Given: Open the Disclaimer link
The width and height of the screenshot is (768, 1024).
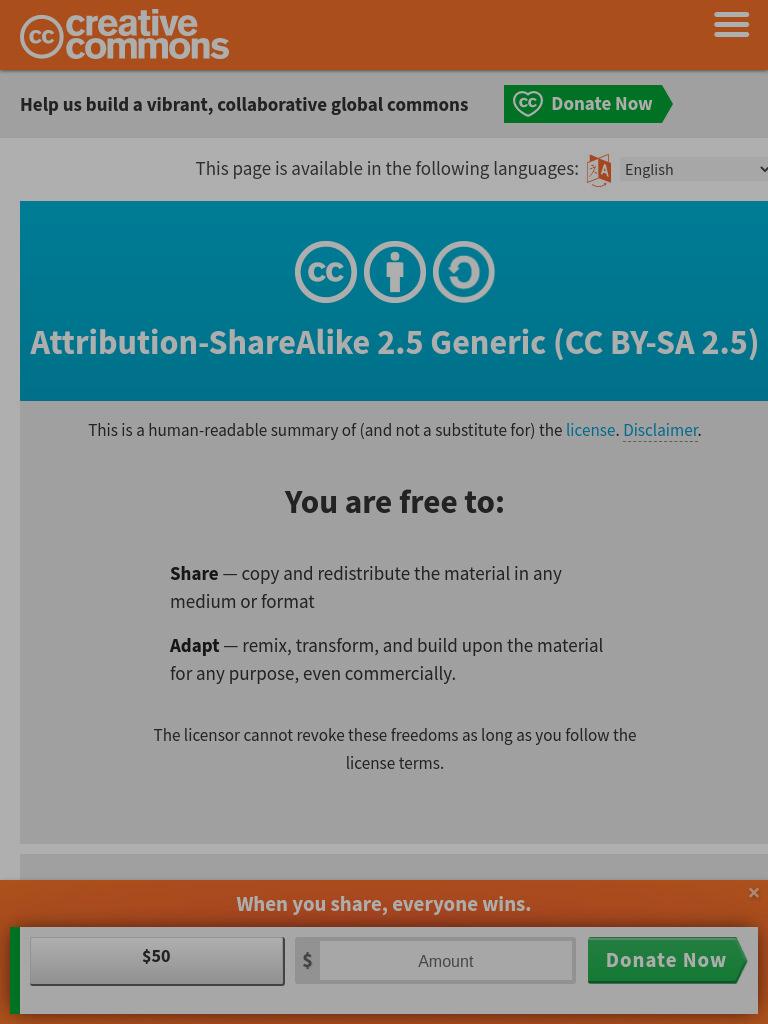Looking at the screenshot, I should point(660,430).
